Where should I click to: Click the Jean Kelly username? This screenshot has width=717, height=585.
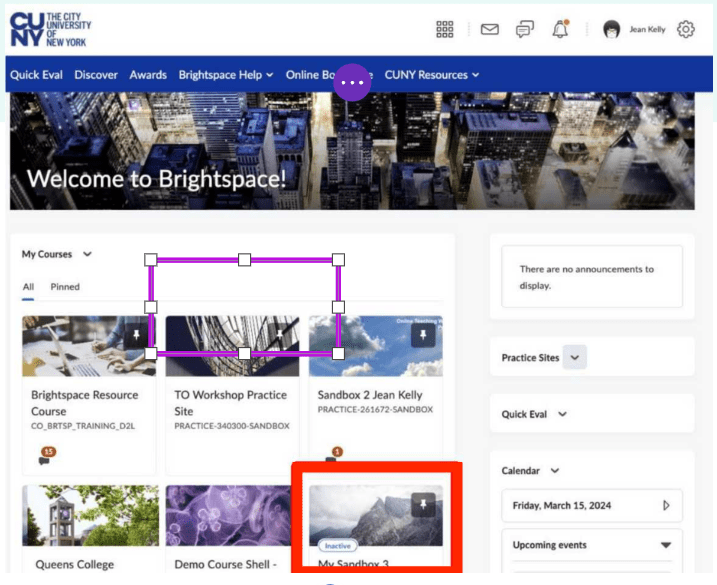point(647,29)
